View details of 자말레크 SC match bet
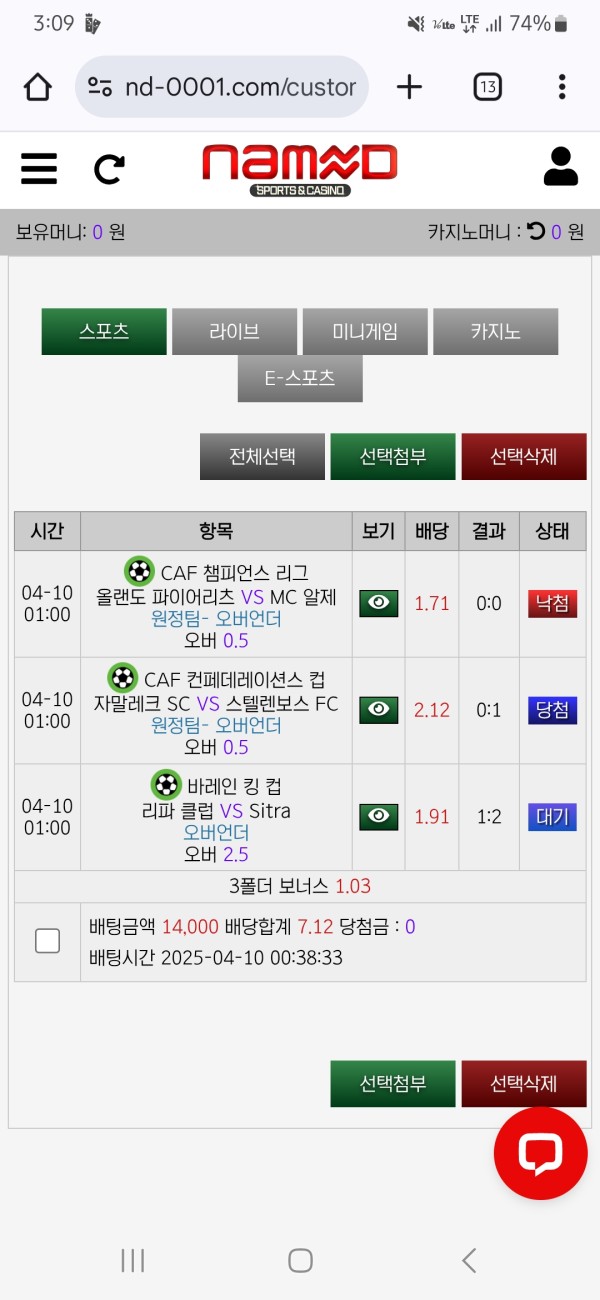This screenshot has height=1300, width=600. 378,710
